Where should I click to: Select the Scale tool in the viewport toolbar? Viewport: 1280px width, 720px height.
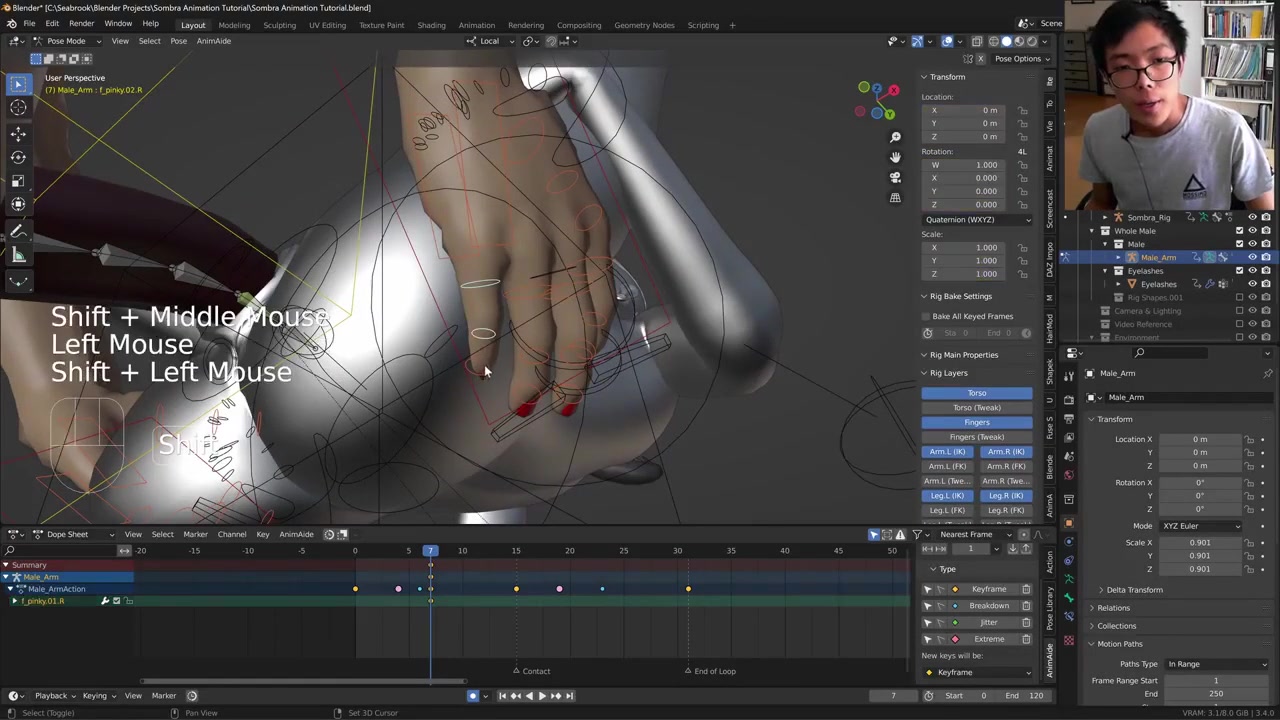18,181
